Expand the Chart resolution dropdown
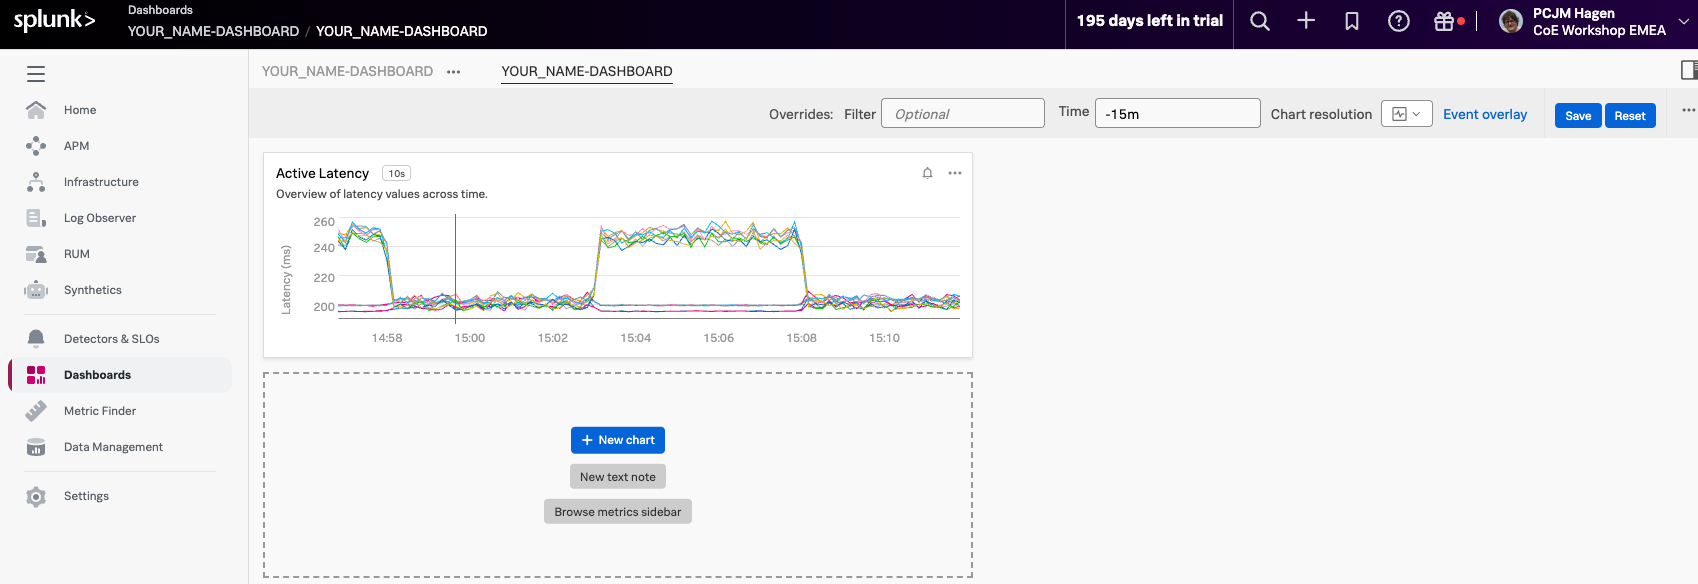Image resolution: width=1698 pixels, height=584 pixels. 1406,114
